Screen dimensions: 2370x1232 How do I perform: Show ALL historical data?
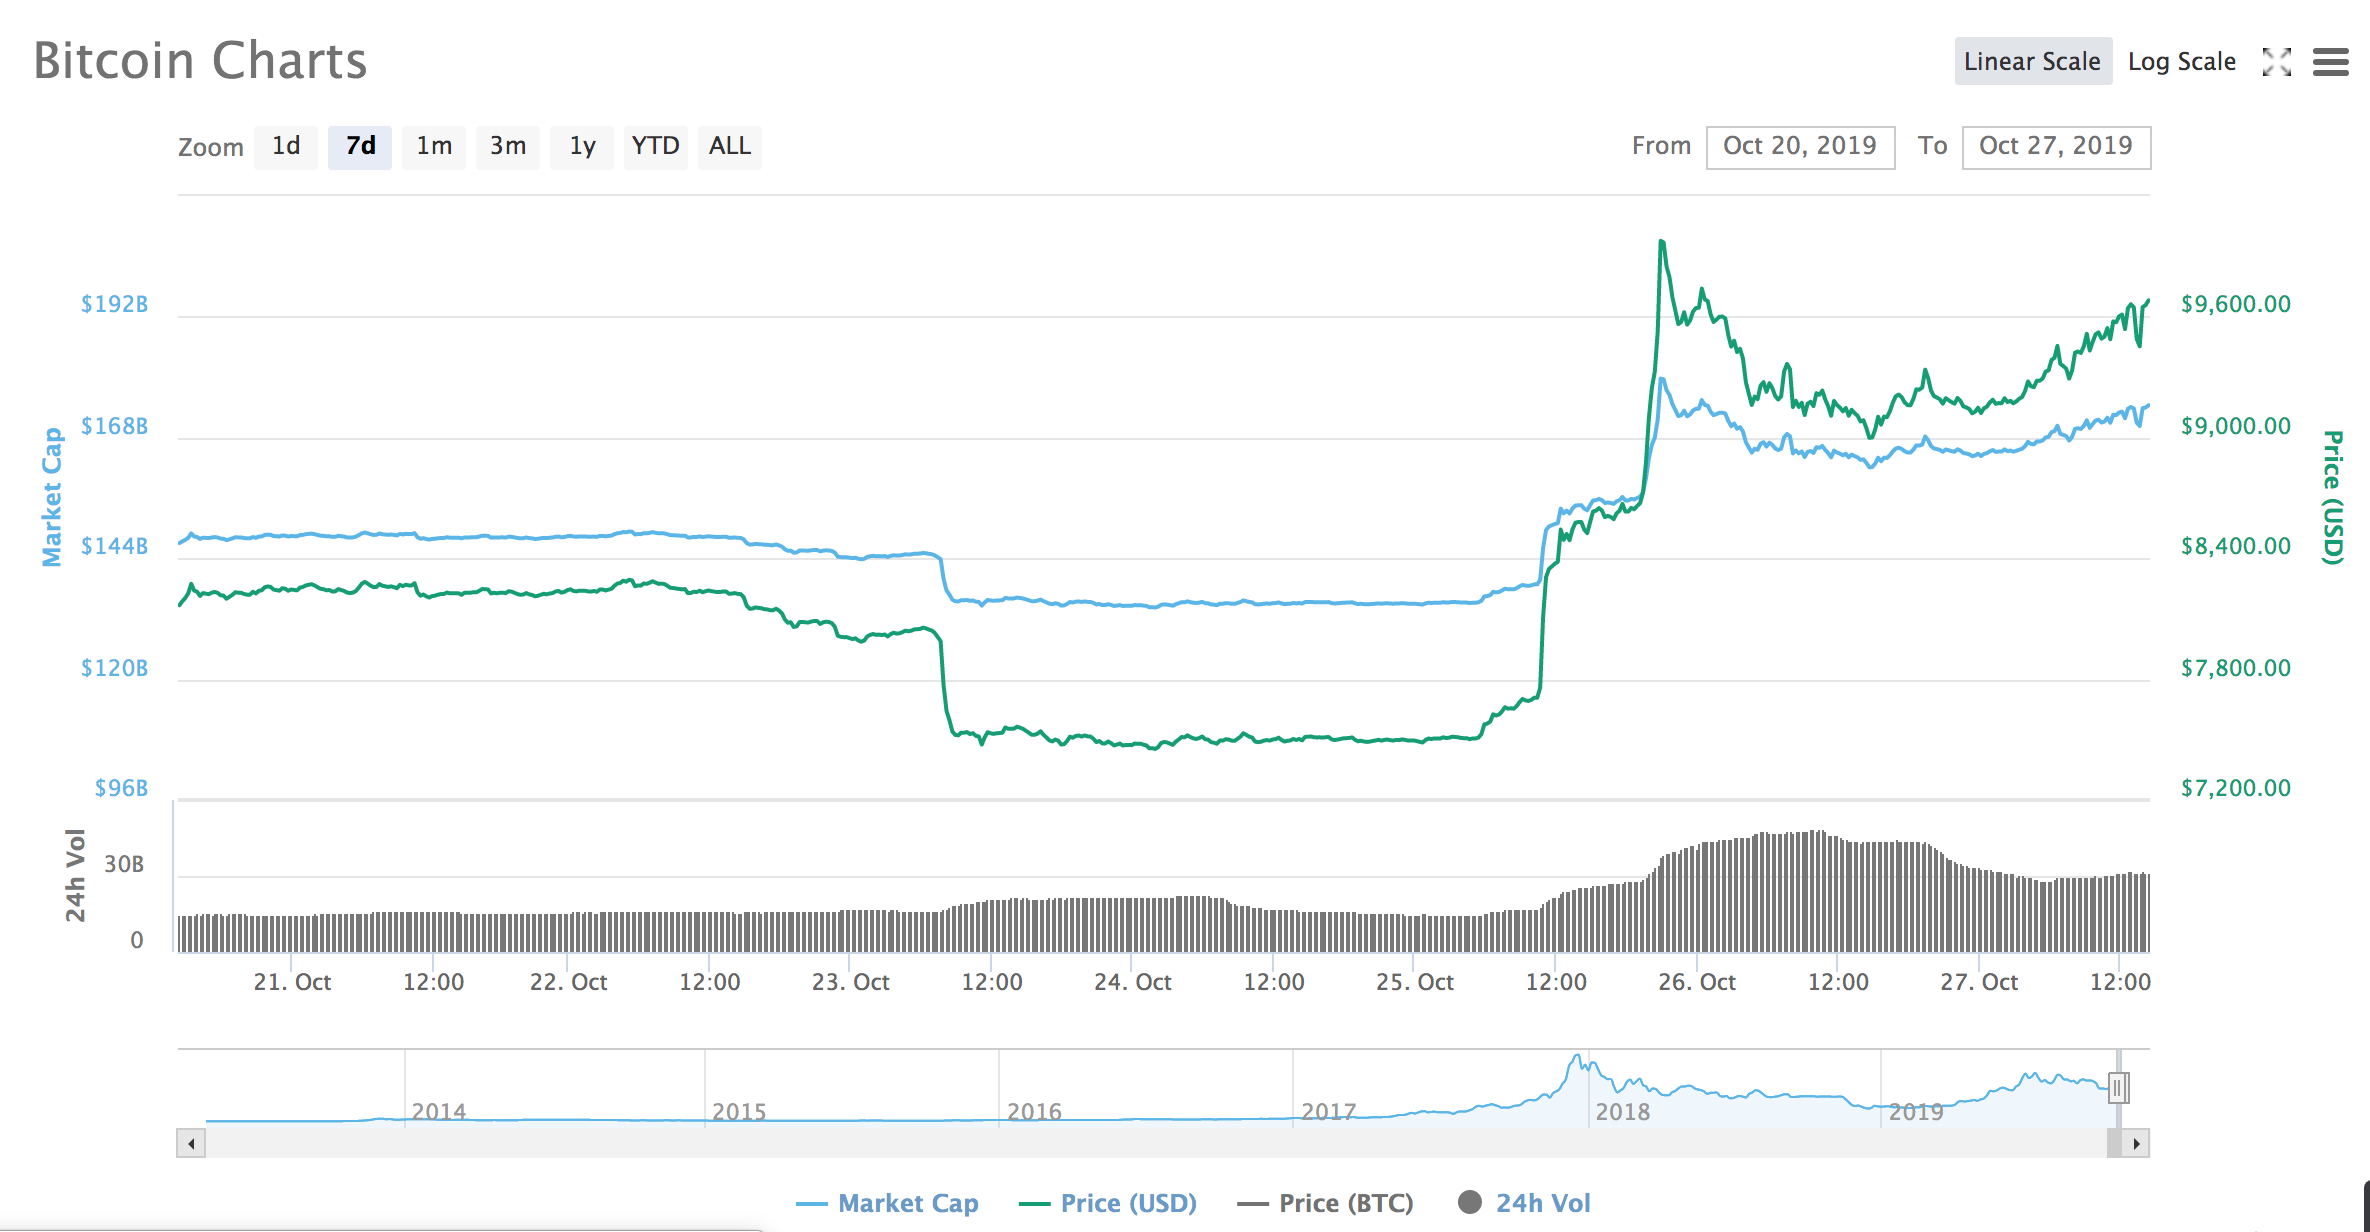(729, 146)
